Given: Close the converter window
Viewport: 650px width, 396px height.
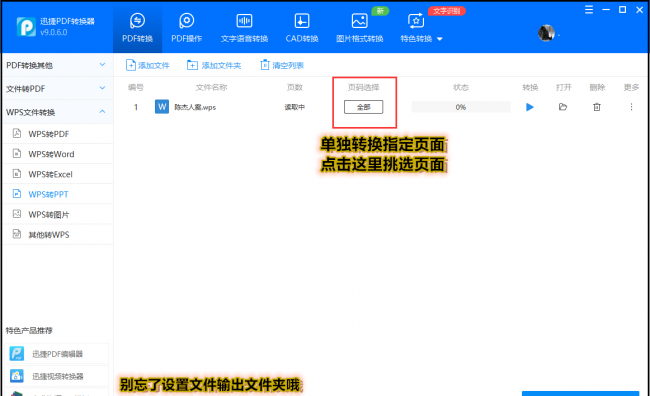Looking at the screenshot, I should pyautogui.click(x=639, y=10).
